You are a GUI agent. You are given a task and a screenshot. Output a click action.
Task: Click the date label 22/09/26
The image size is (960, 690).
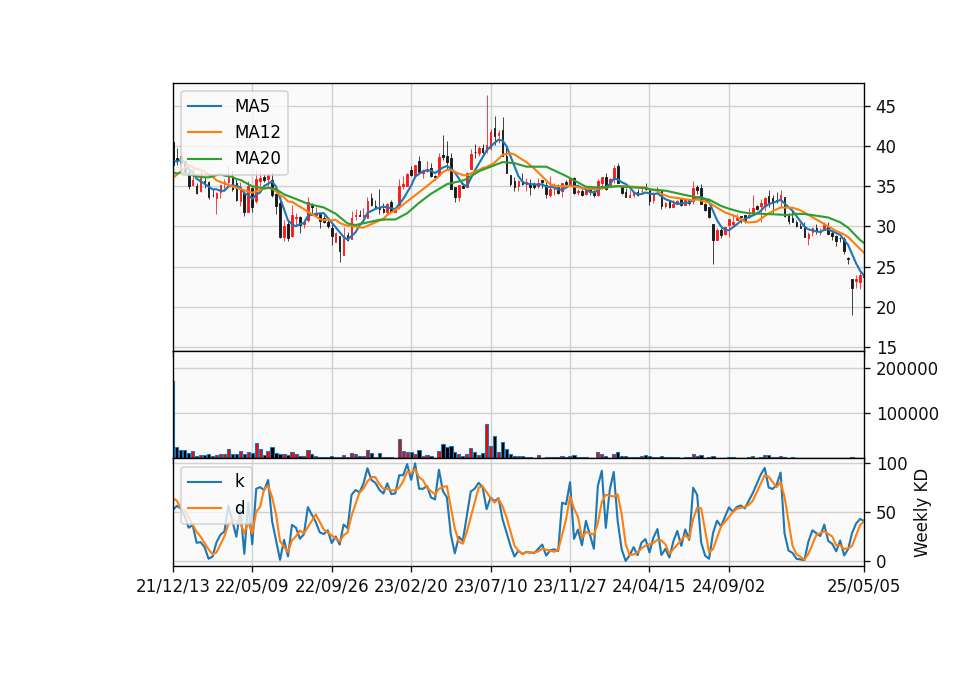click(x=332, y=586)
